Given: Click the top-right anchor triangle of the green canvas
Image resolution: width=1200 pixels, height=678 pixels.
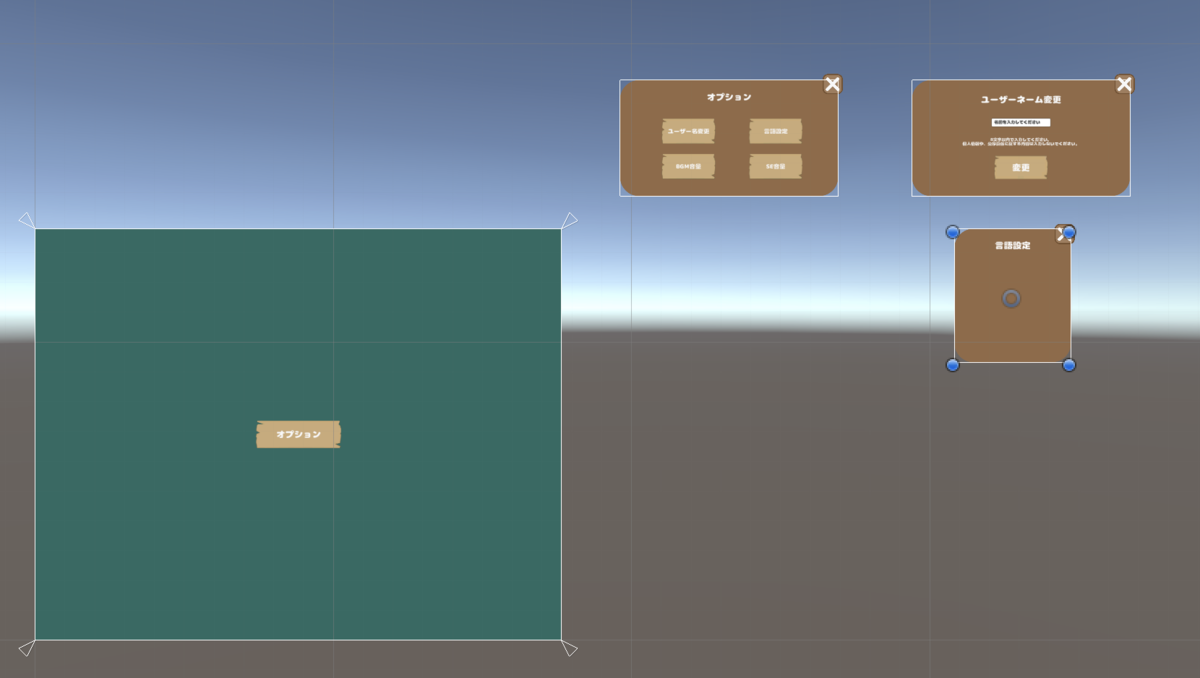Looking at the screenshot, I should tap(569, 219).
